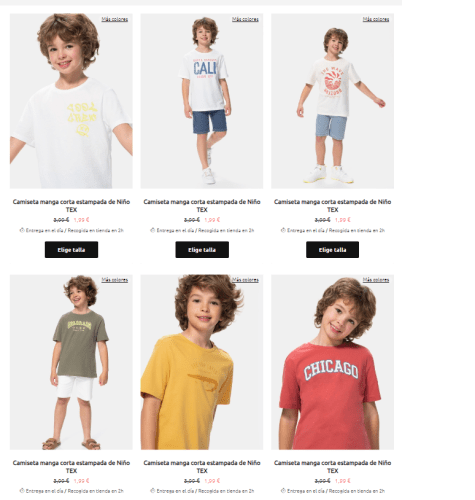
Task: Select Elige talla for the wave-print shirt
Action: coord(332,250)
